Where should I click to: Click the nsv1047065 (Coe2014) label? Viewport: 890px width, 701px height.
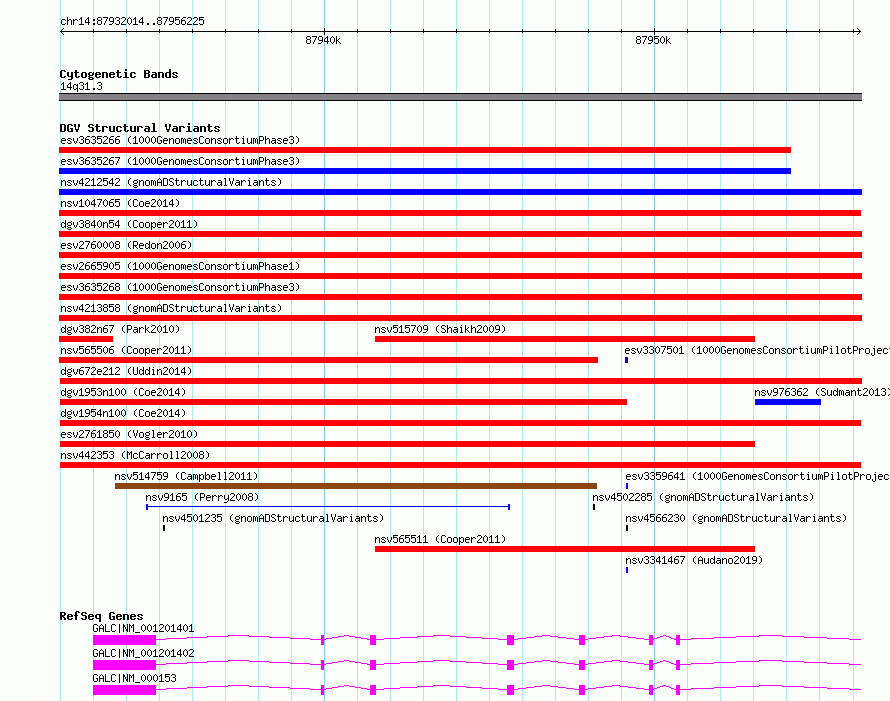(x=120, y=203)
